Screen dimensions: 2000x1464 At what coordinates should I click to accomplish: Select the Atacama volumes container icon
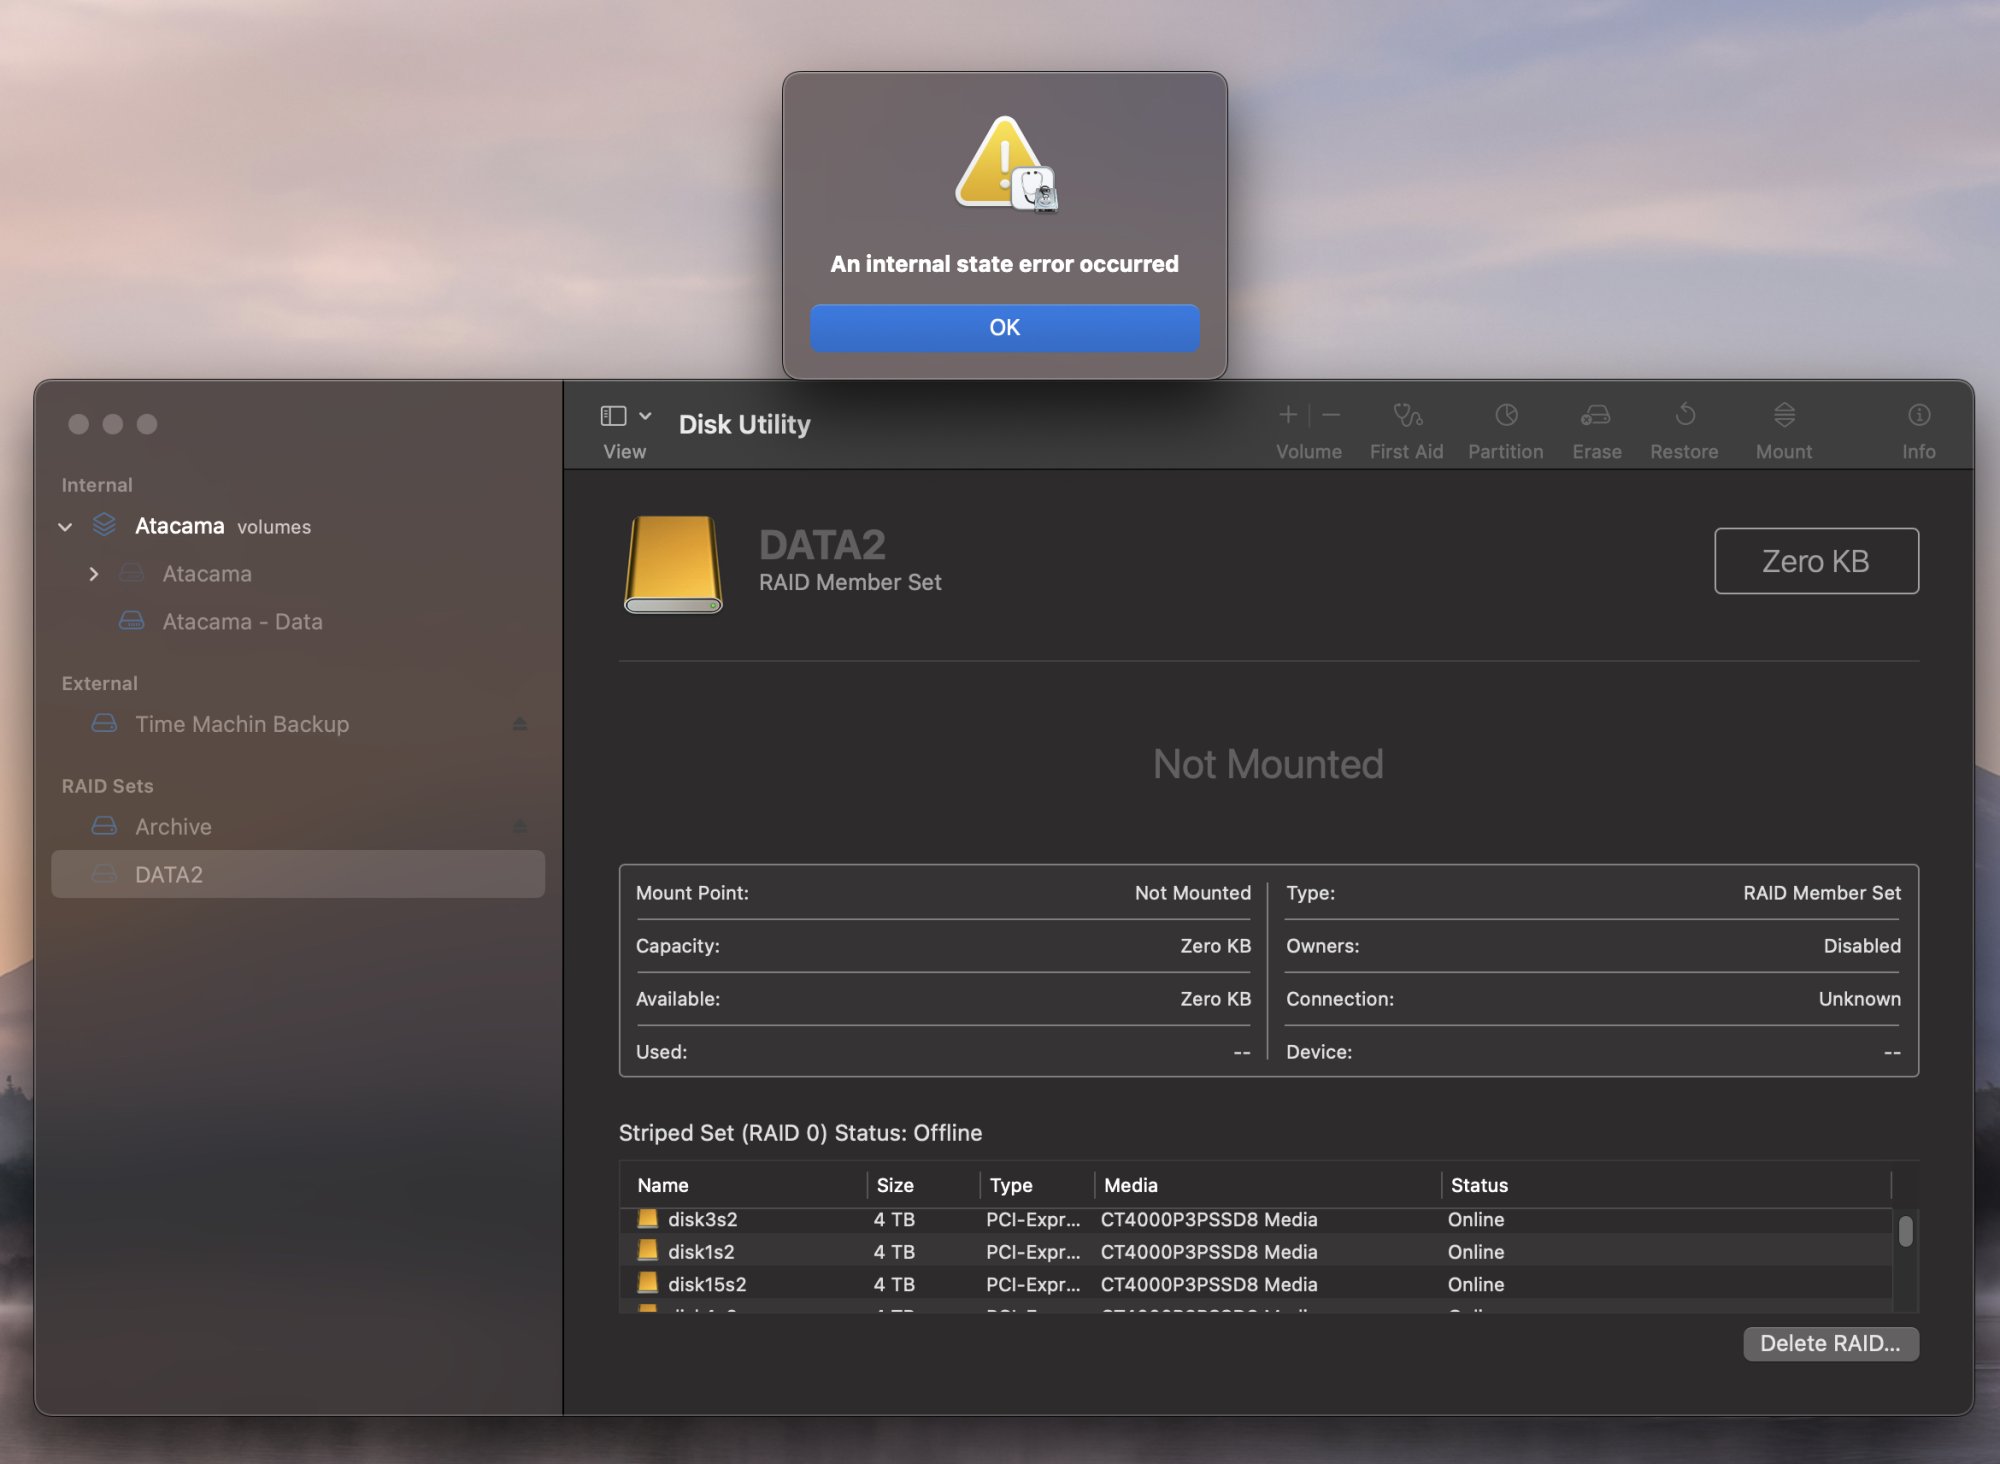(104, 525)
